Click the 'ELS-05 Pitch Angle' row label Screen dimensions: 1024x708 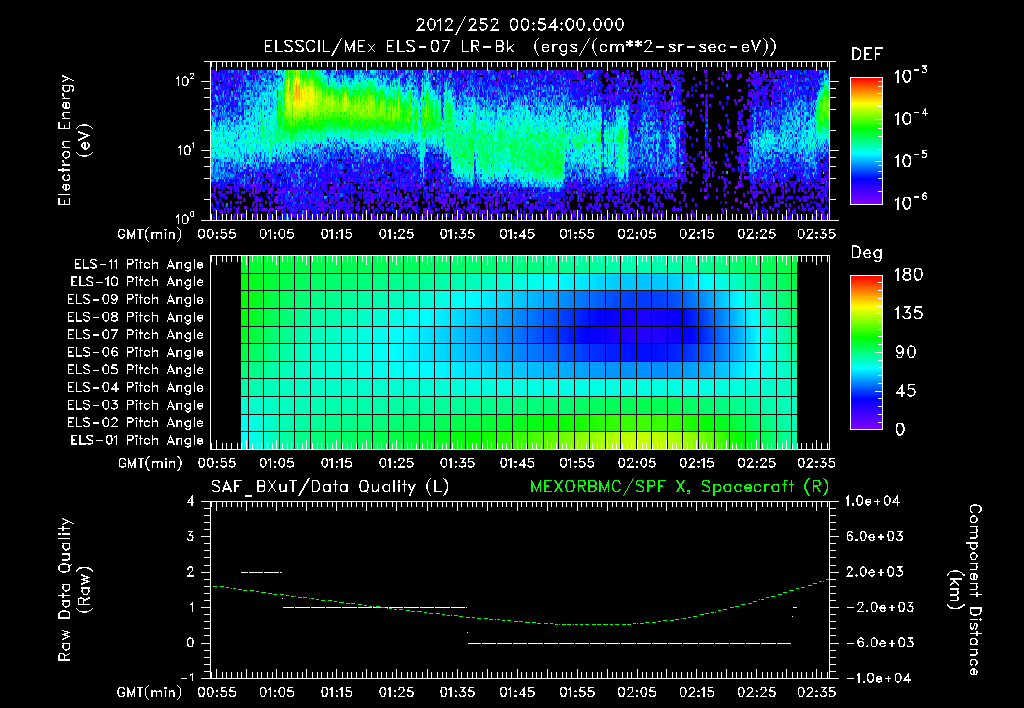(136, 370)
